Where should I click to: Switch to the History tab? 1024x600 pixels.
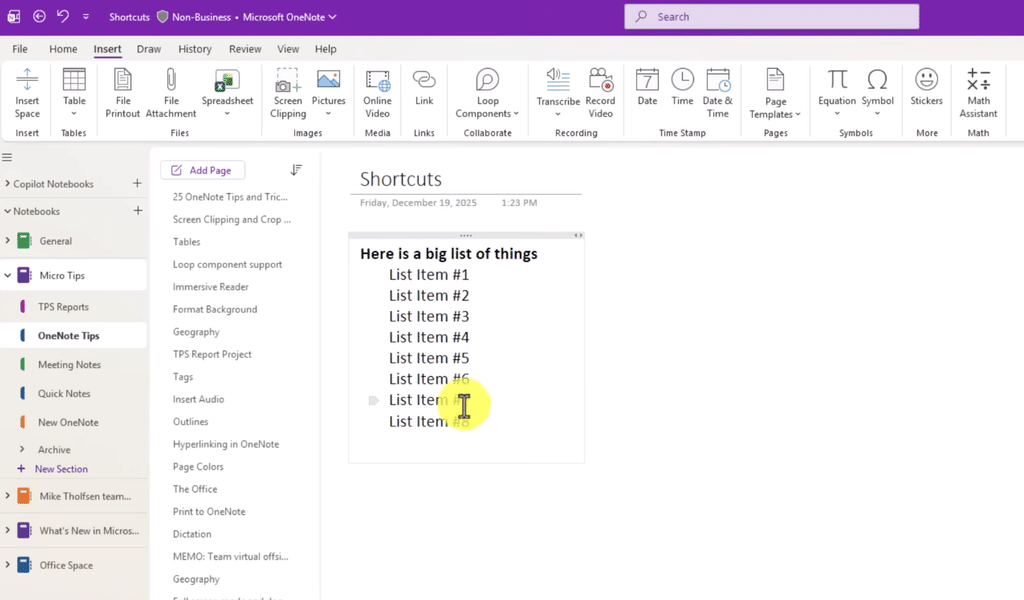click(195, 49)
